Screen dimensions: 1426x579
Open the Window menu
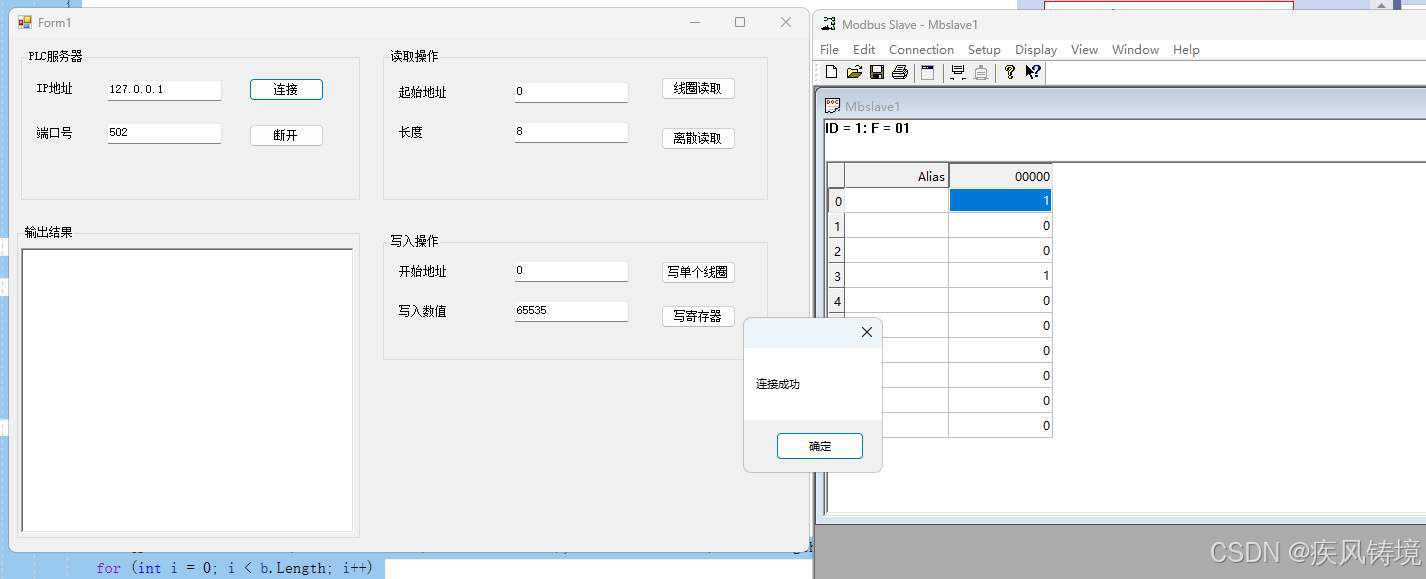click(x=1135, y=49)
